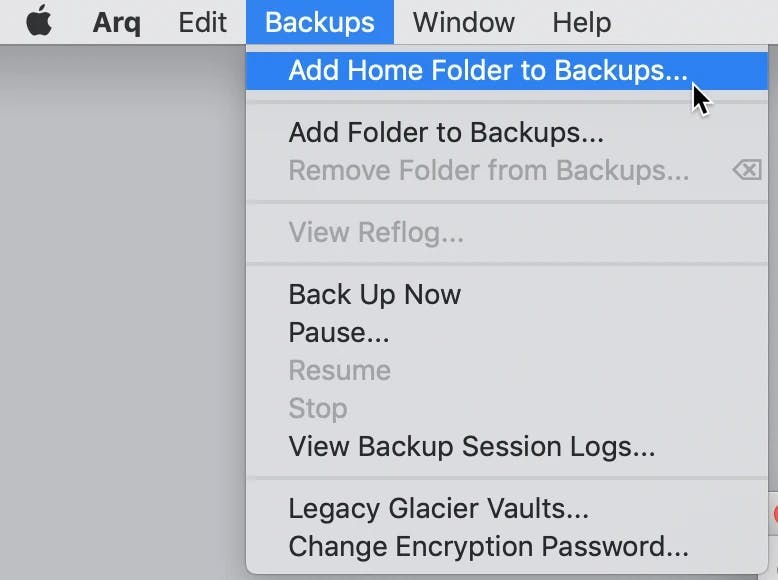Open View Backup Session Logs

pos(507,446)
